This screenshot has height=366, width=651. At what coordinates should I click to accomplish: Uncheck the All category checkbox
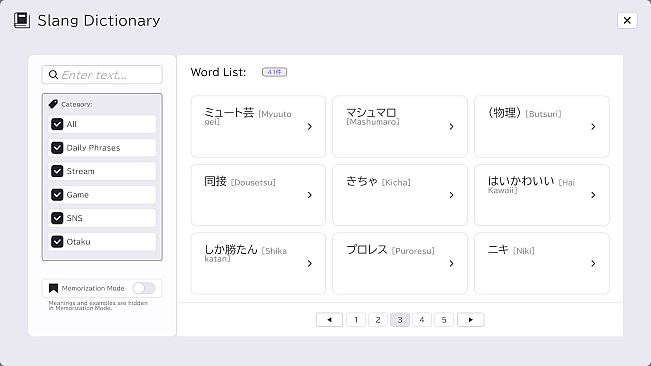pos(57,124)
